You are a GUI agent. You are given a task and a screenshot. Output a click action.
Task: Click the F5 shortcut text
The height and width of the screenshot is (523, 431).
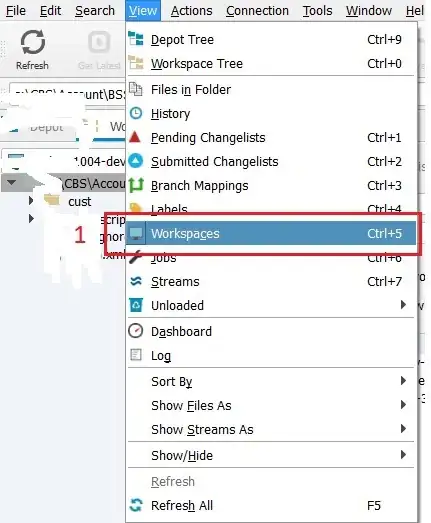[x=374, y=505]
